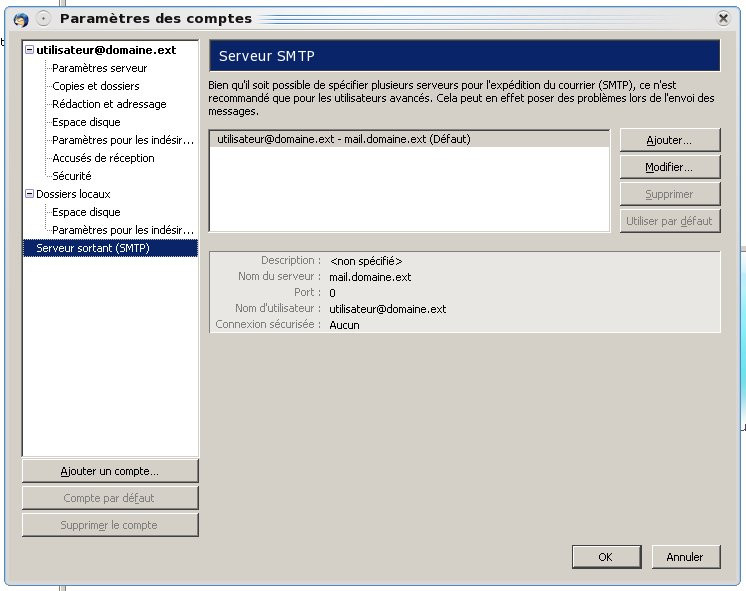Click the round window menu button in title bar
746x591 pixels.
(x=43, y=19)
